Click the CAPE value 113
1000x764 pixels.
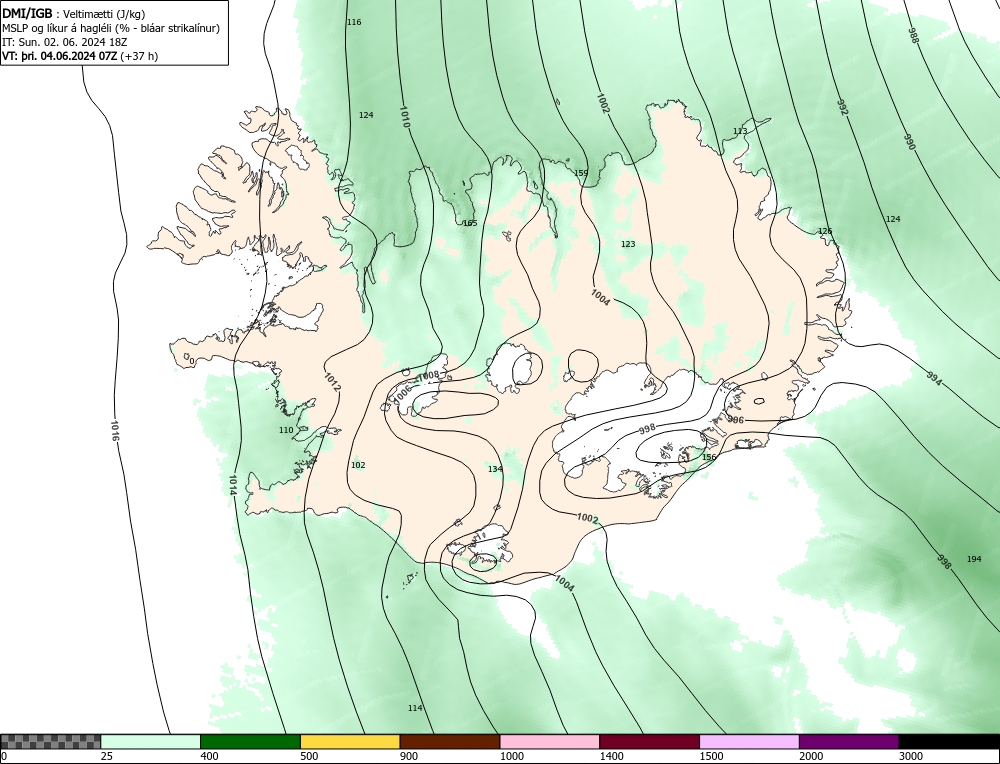(740, 131)
